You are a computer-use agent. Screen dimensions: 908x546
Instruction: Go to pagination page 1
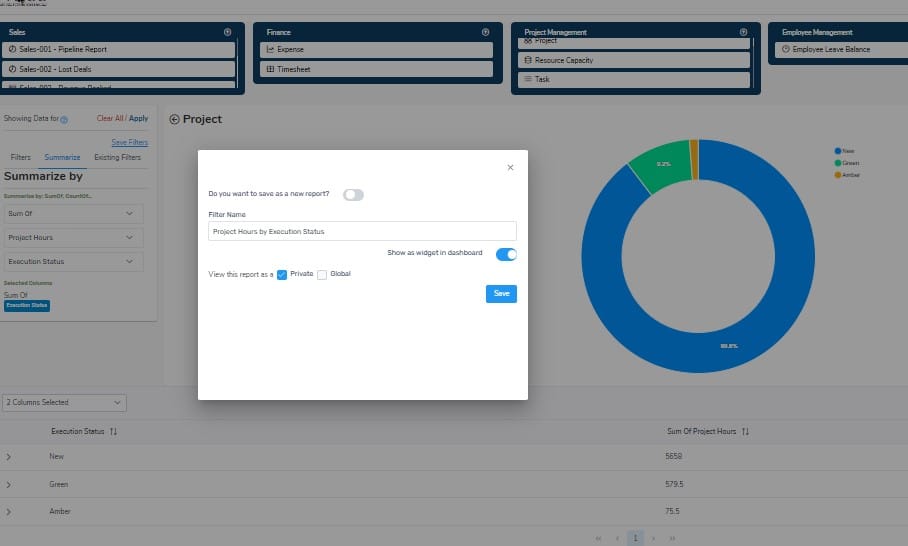point(635,538)
